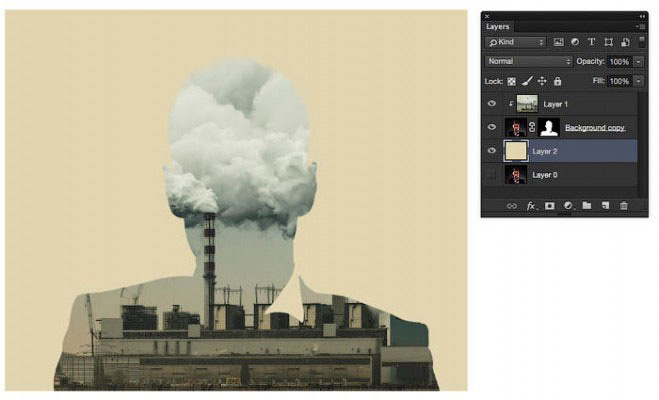The image size is (659, 400).
Task: Click the Fill label
Action: [x=598, y=81]
